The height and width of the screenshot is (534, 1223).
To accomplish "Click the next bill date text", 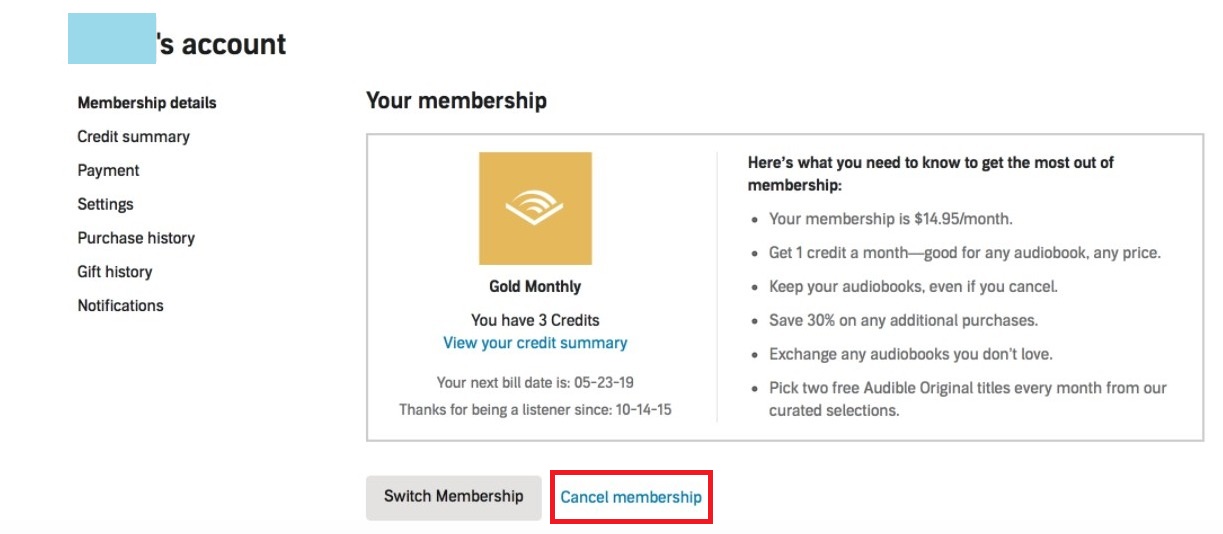I will pyautogui.click(x=535, y=383).
